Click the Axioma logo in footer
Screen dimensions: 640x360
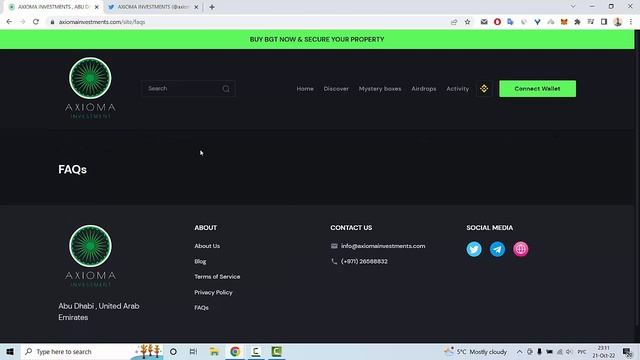tap(90, 256)
